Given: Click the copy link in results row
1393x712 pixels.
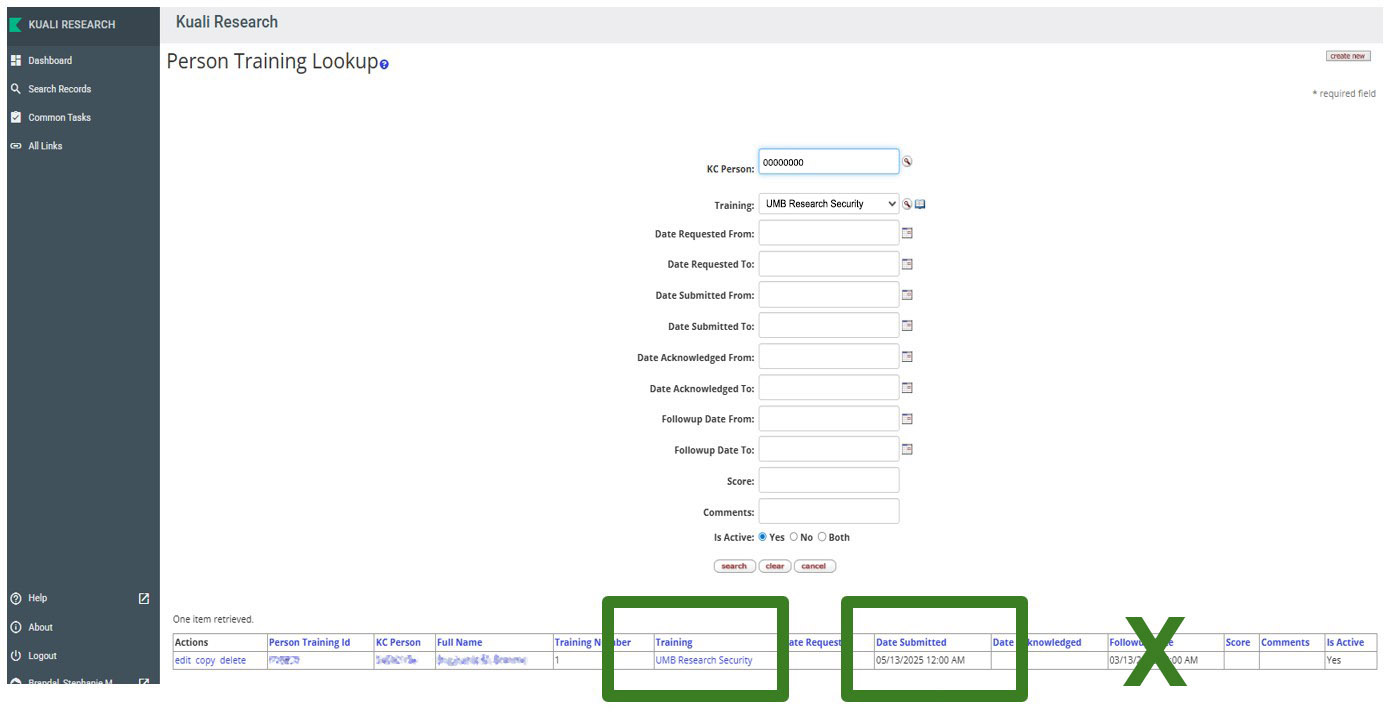Looking at the screenshot, I should point(205,660).
